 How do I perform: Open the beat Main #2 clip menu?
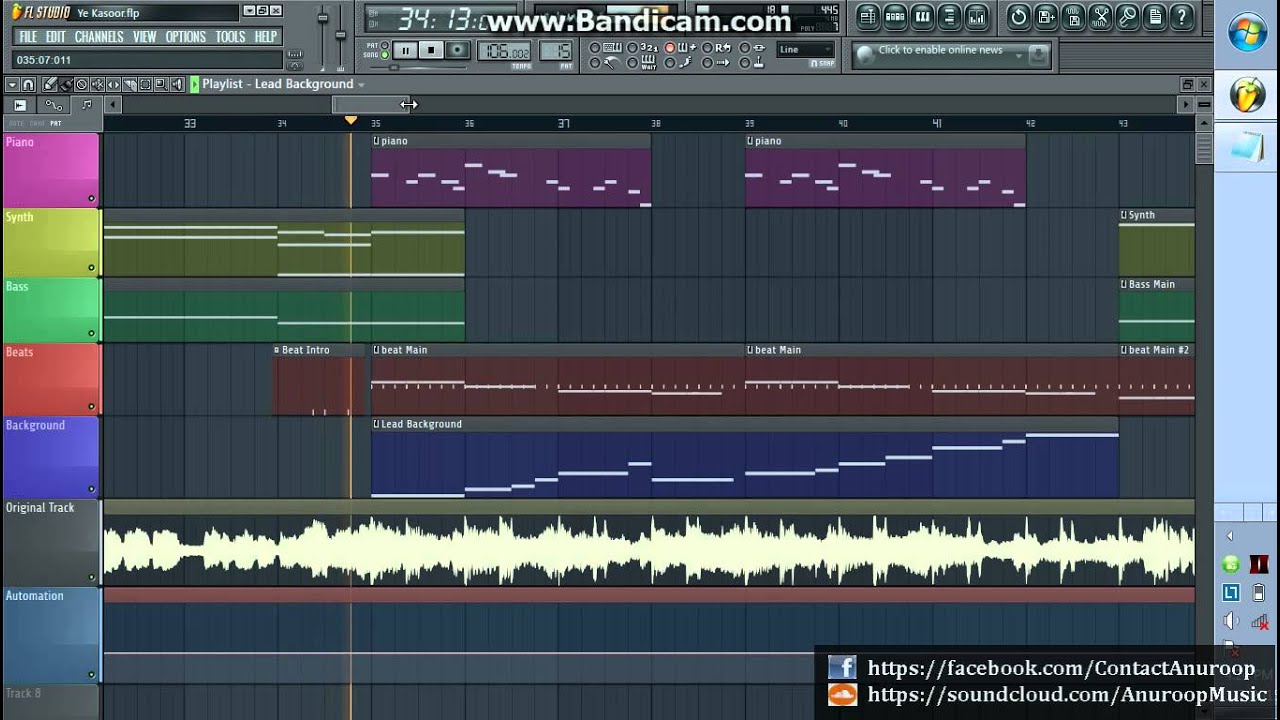click(1123, 350)
